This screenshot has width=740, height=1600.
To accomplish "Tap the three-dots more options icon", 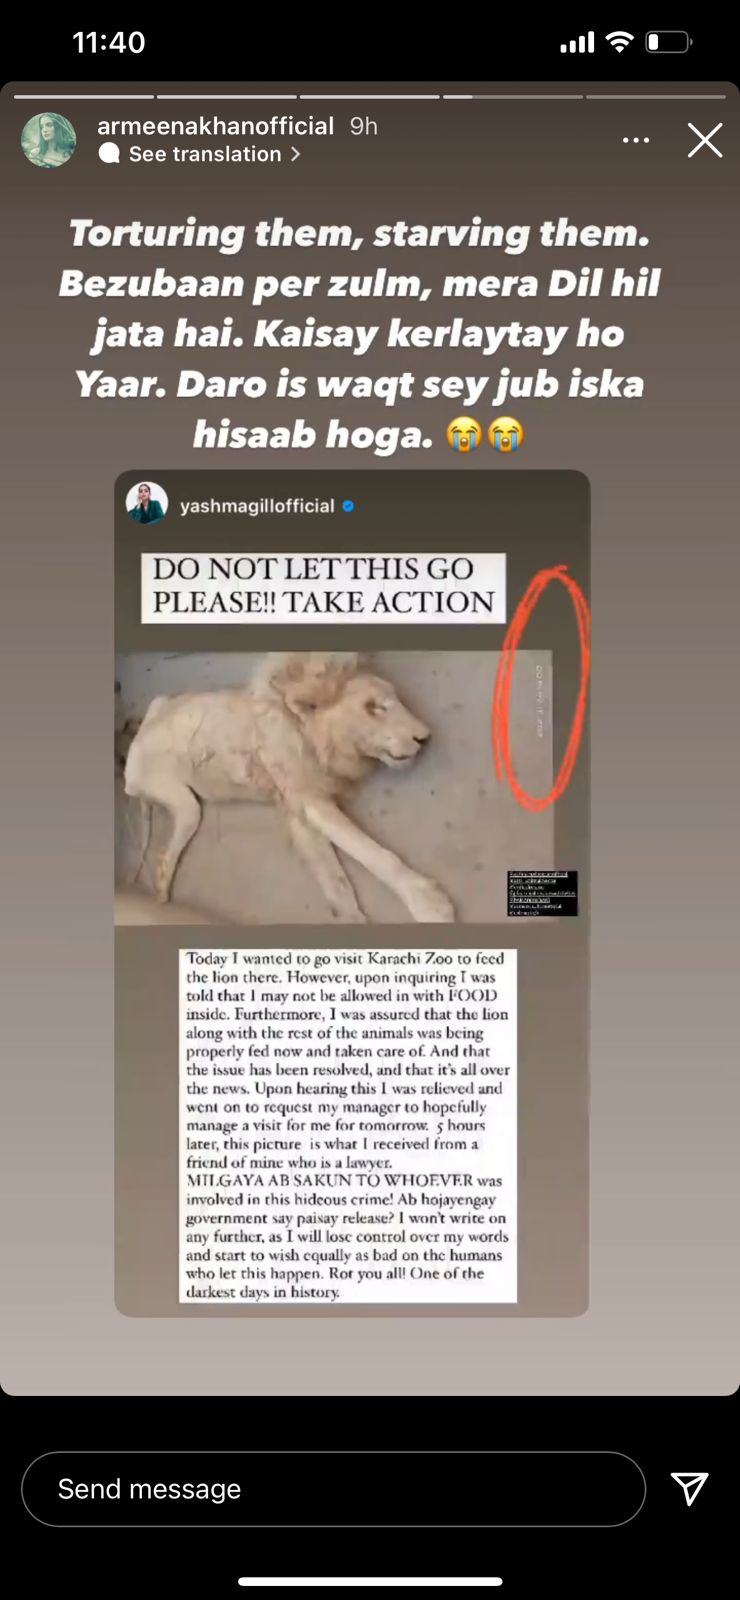I will pos(636,140).
